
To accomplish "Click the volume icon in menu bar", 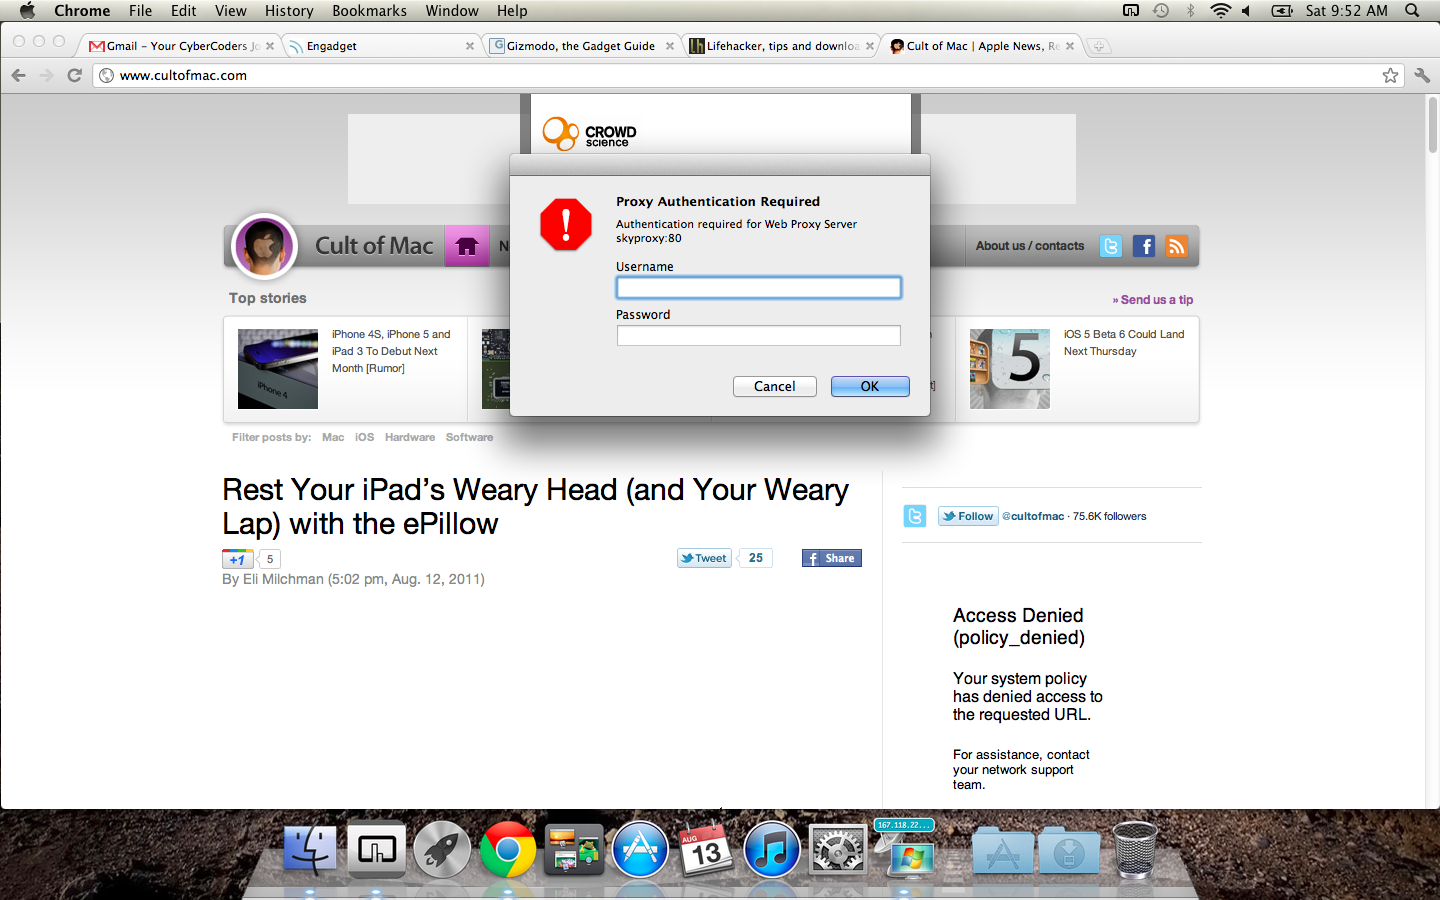I will (x=1246, y=11).
